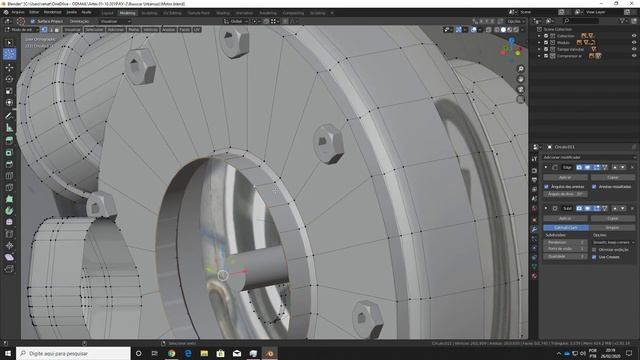Select the Measure ruler tool

coord(9,128)
